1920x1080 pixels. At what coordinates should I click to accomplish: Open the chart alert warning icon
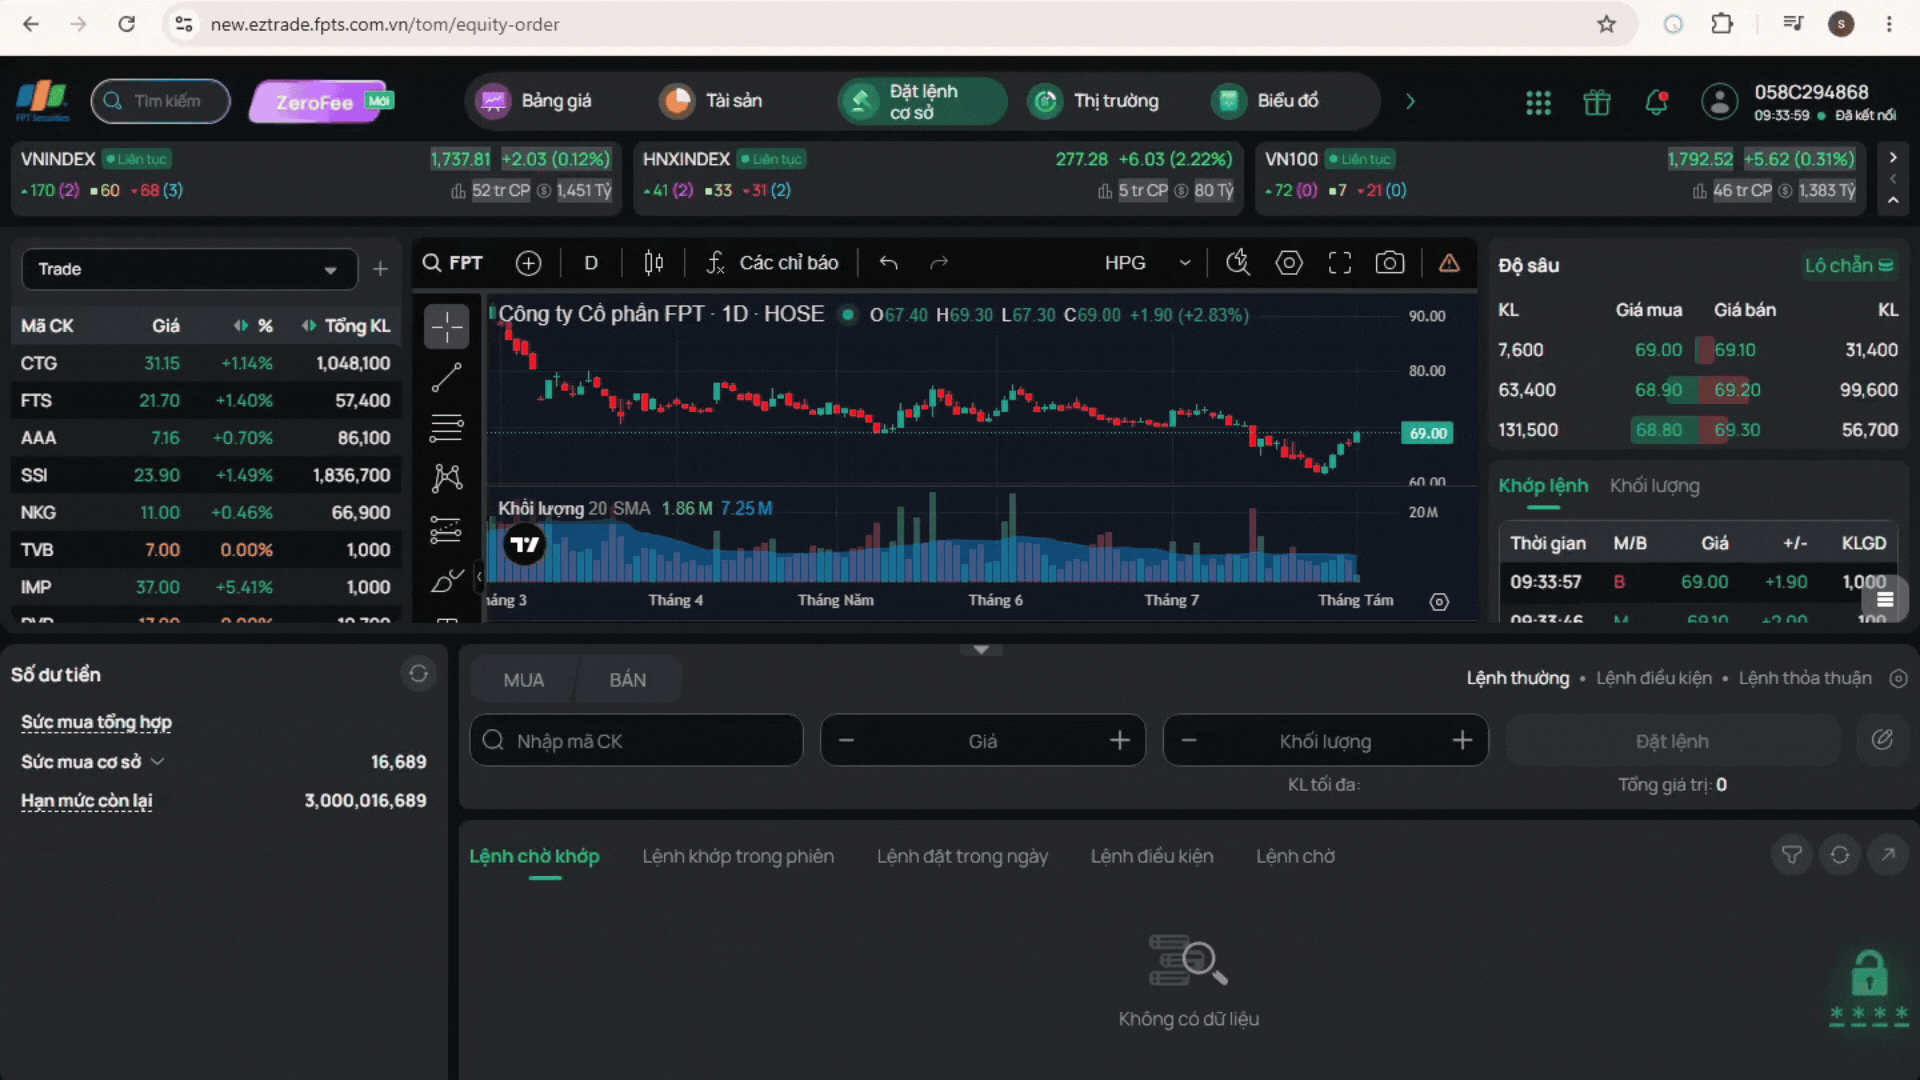1449,263
